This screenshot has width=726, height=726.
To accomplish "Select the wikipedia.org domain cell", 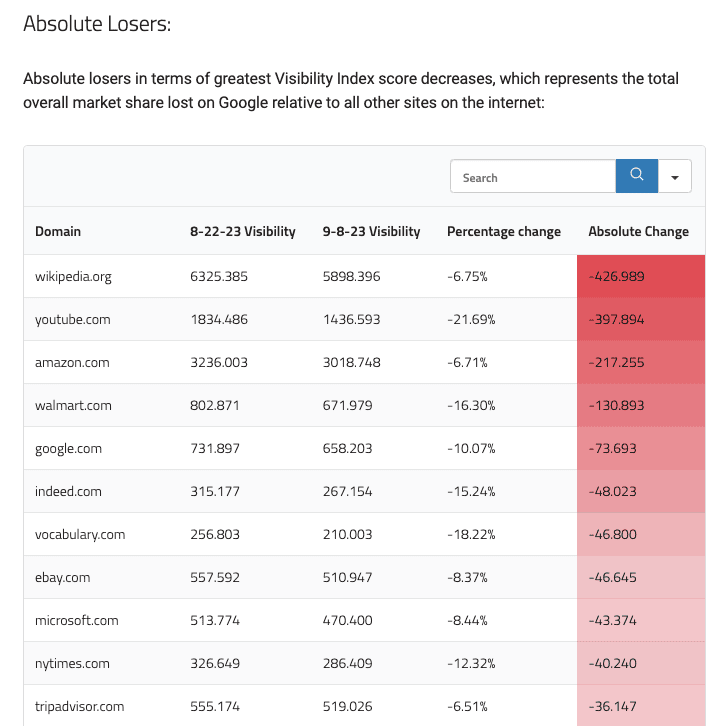I will point(73,276).
